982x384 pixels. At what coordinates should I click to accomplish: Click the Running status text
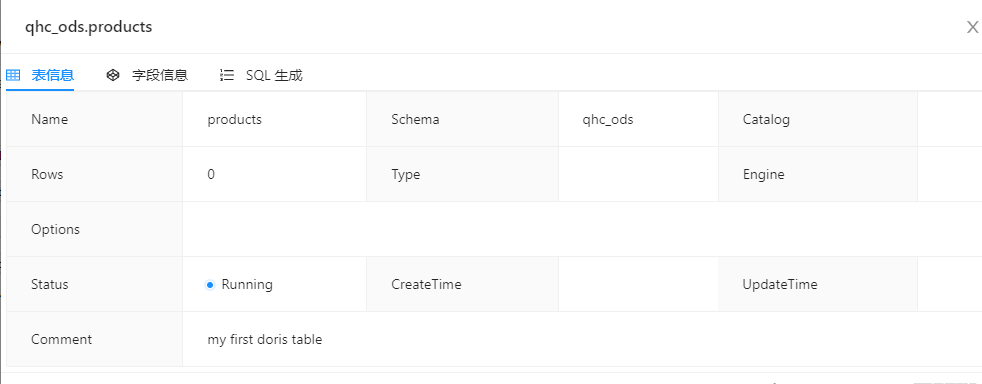pos(247,284)
